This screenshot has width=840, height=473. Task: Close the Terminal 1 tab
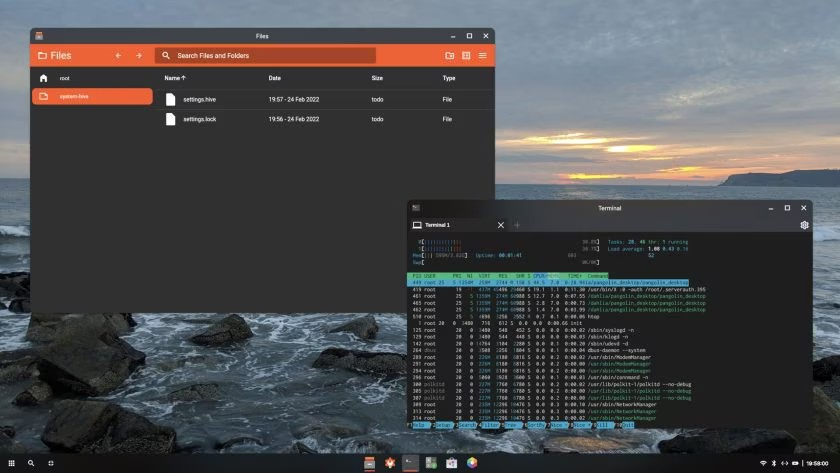tap(501, 226)
